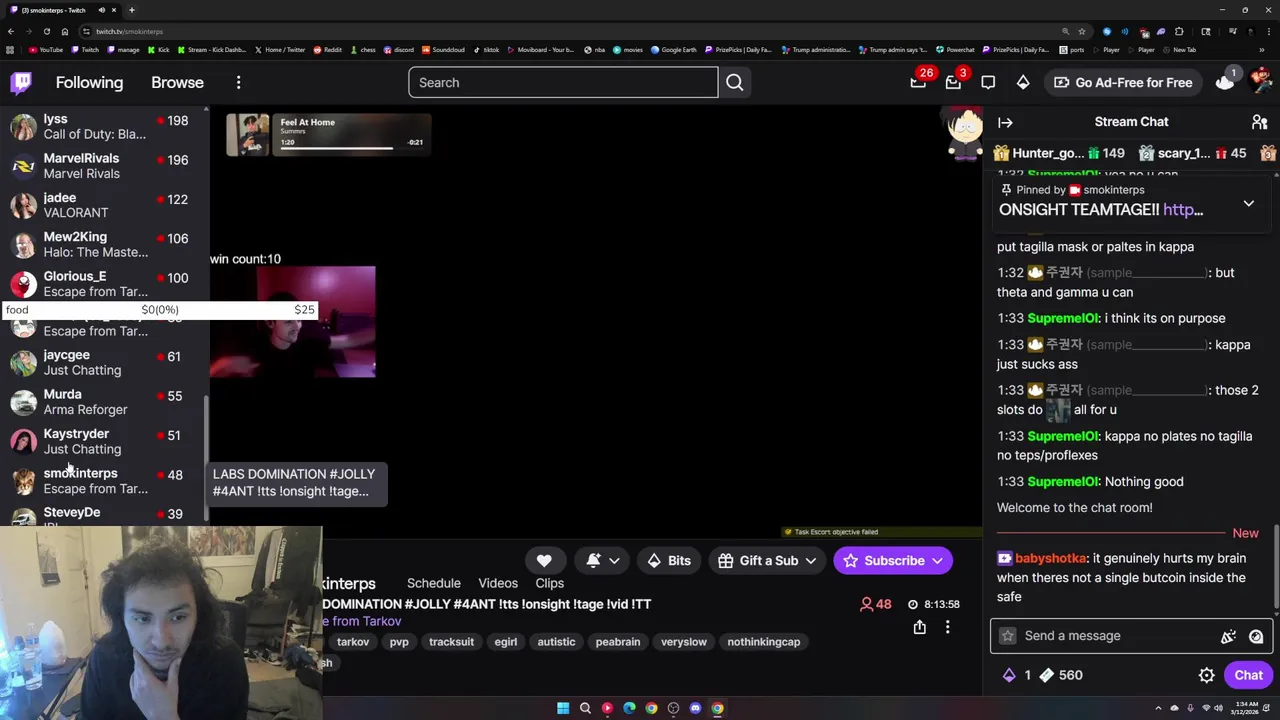Open Bits icon inside the chat input
The width and height of the screenshot is (1280, 720).
(1228, 636)
